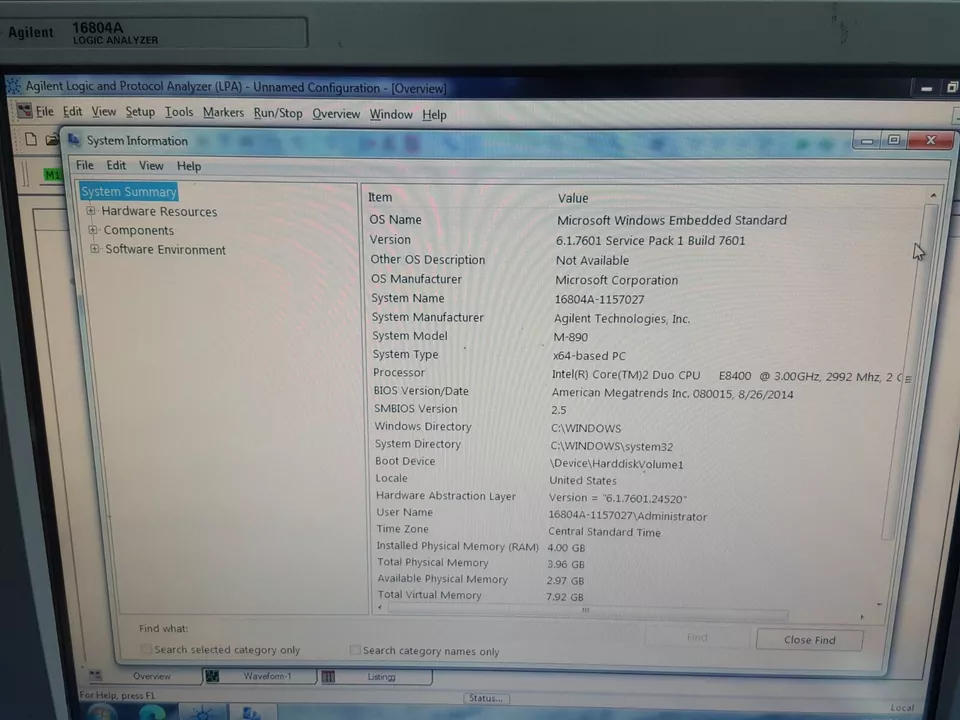This screenshot has width=960, height=720.
Task: Open the LPA Overview menu
Action: [x=336, y=114]
